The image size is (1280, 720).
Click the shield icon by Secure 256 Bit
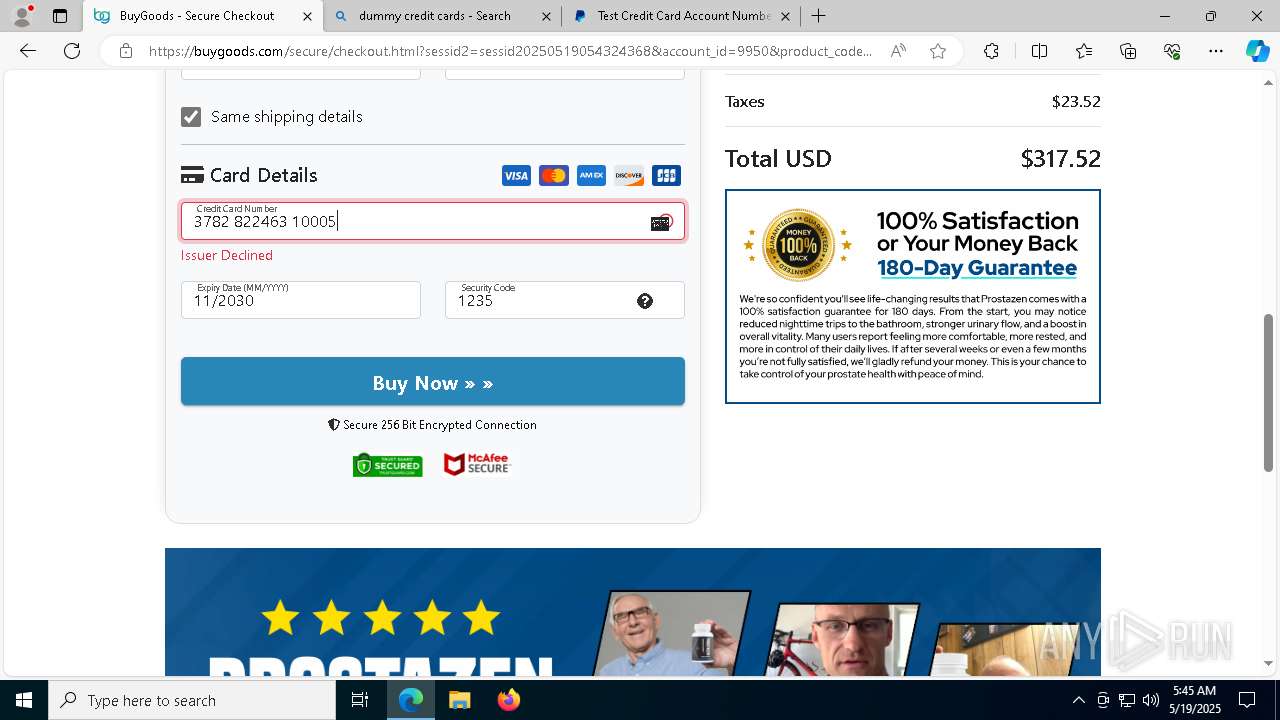pyautogui.click(x=334, y=425)
